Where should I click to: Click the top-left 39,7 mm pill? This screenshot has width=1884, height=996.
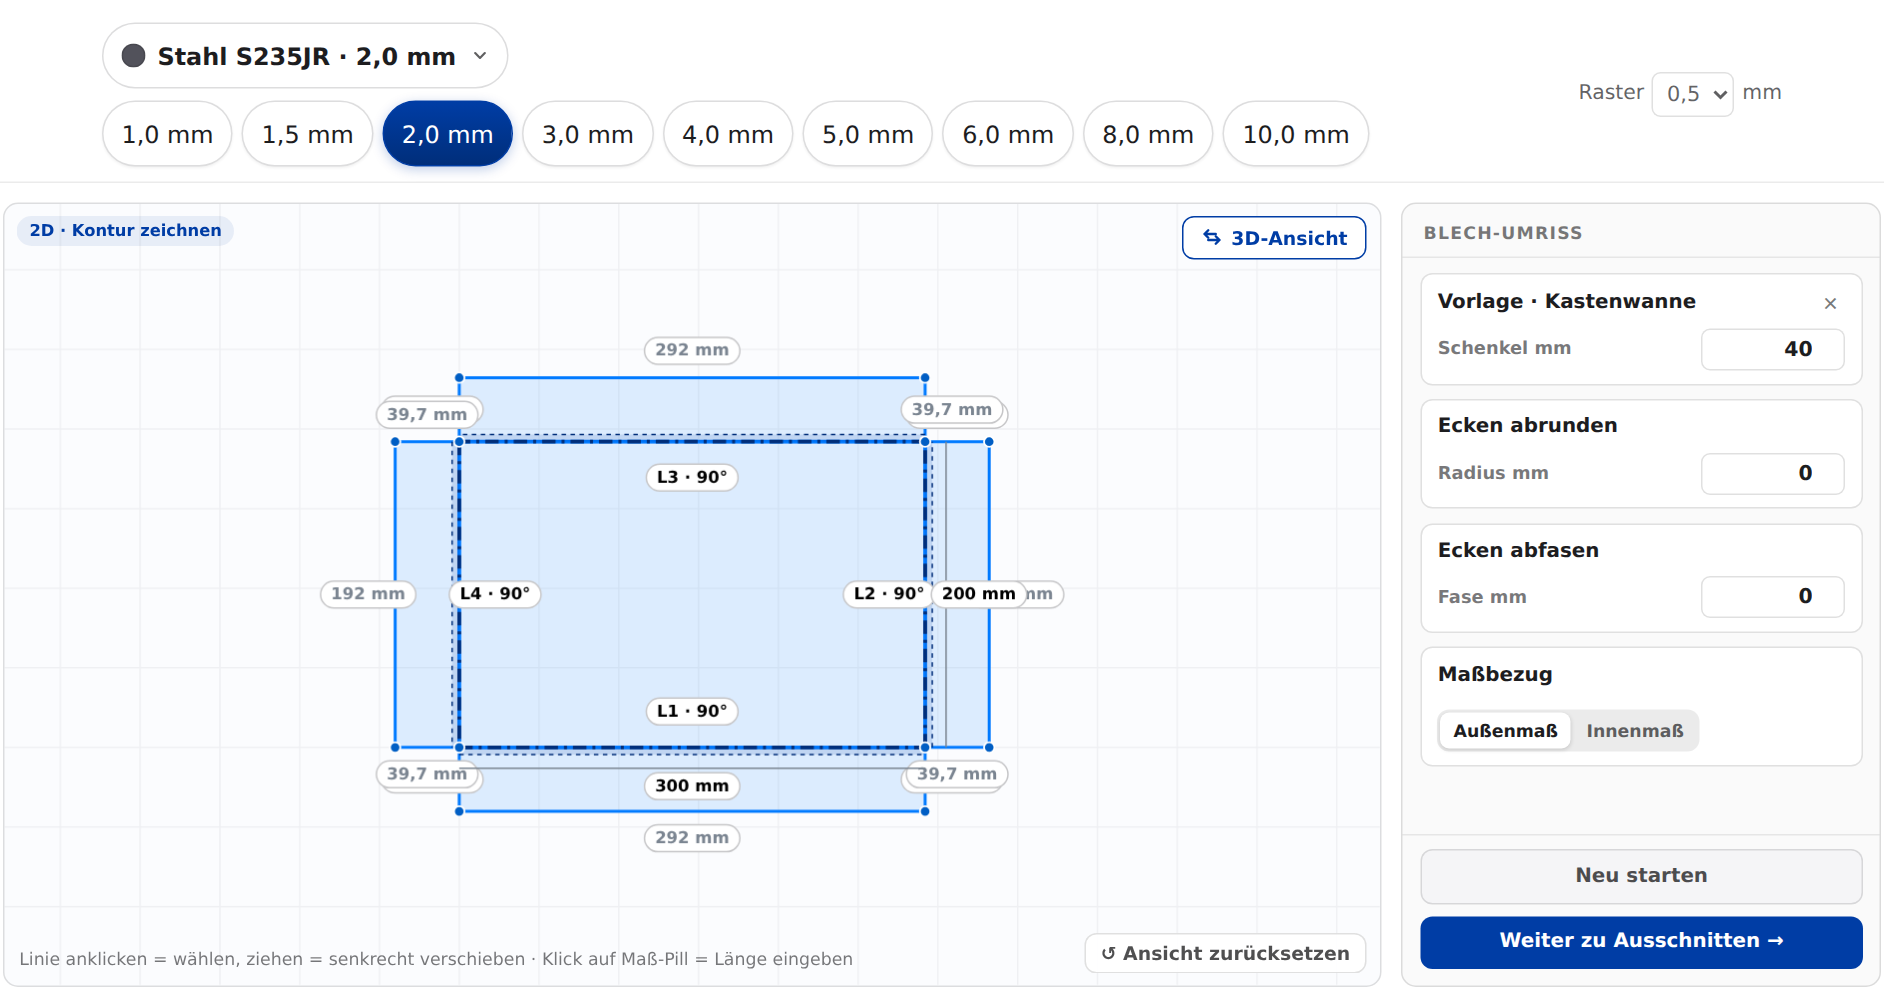pos(427,414)
